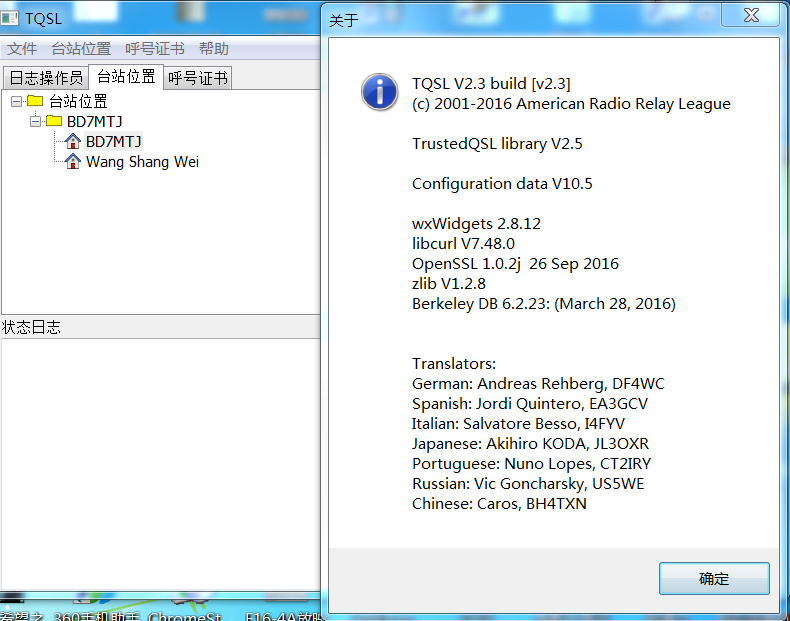The height and width of the screenshot is (621, 790).
Task: Click the libcurl V7.48.0 line
Action: (464, 244)
